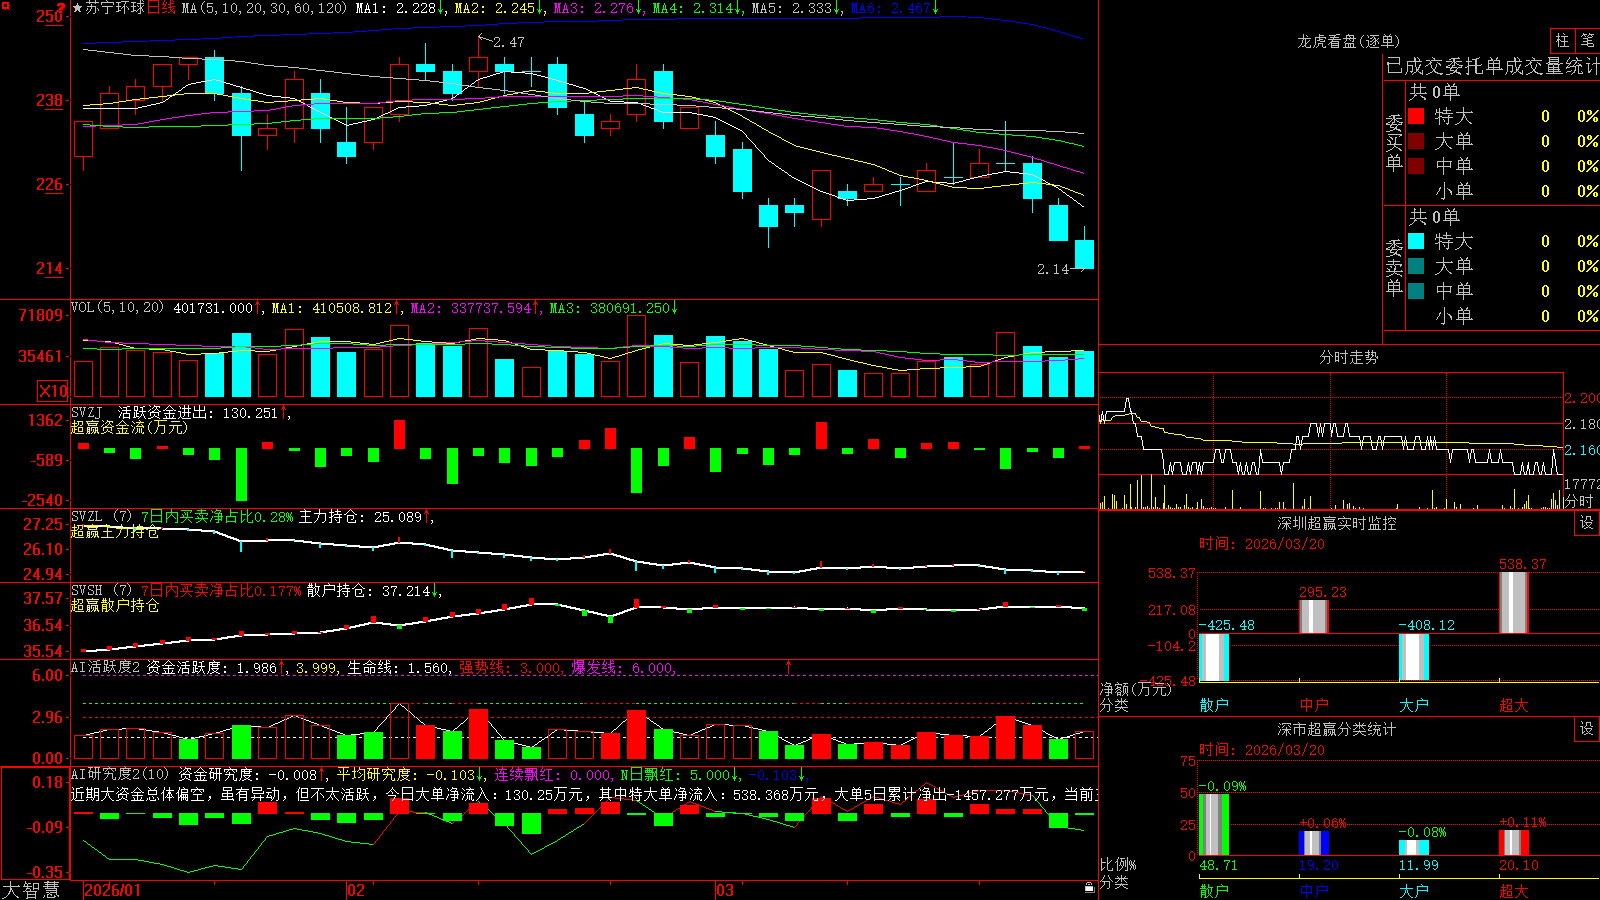Click the 时间: 2026/03/20 label in 实时监控
Image resolution: width=1600 pixels, height=900 pixels.
[1262, 544]
